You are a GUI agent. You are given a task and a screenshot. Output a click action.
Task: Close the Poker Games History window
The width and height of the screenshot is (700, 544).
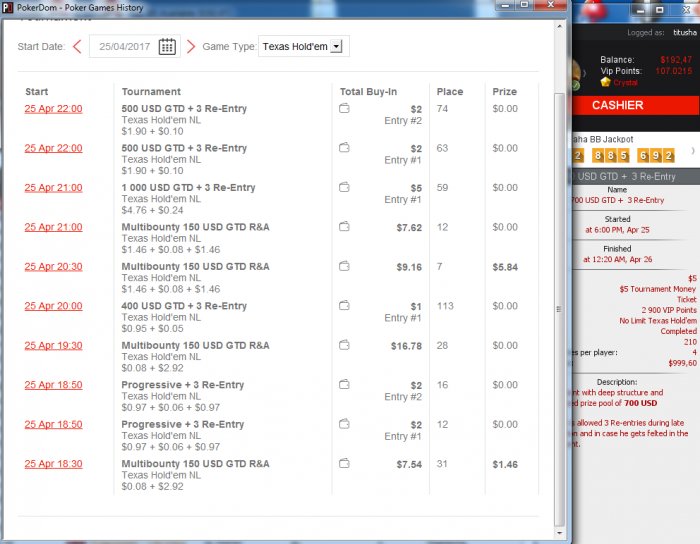point(550,5)
